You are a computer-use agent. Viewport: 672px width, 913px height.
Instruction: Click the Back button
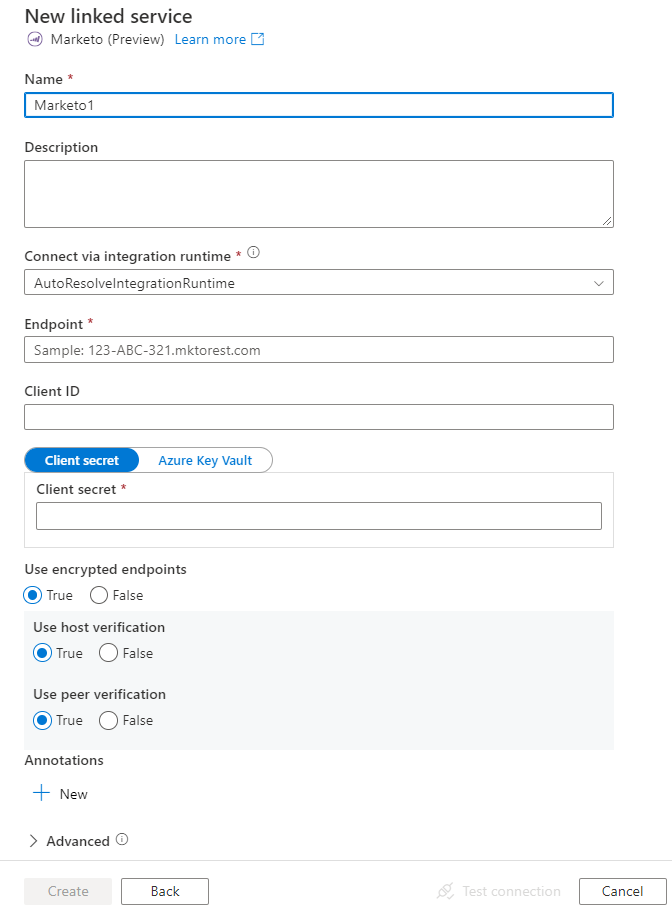coord(164,891)
